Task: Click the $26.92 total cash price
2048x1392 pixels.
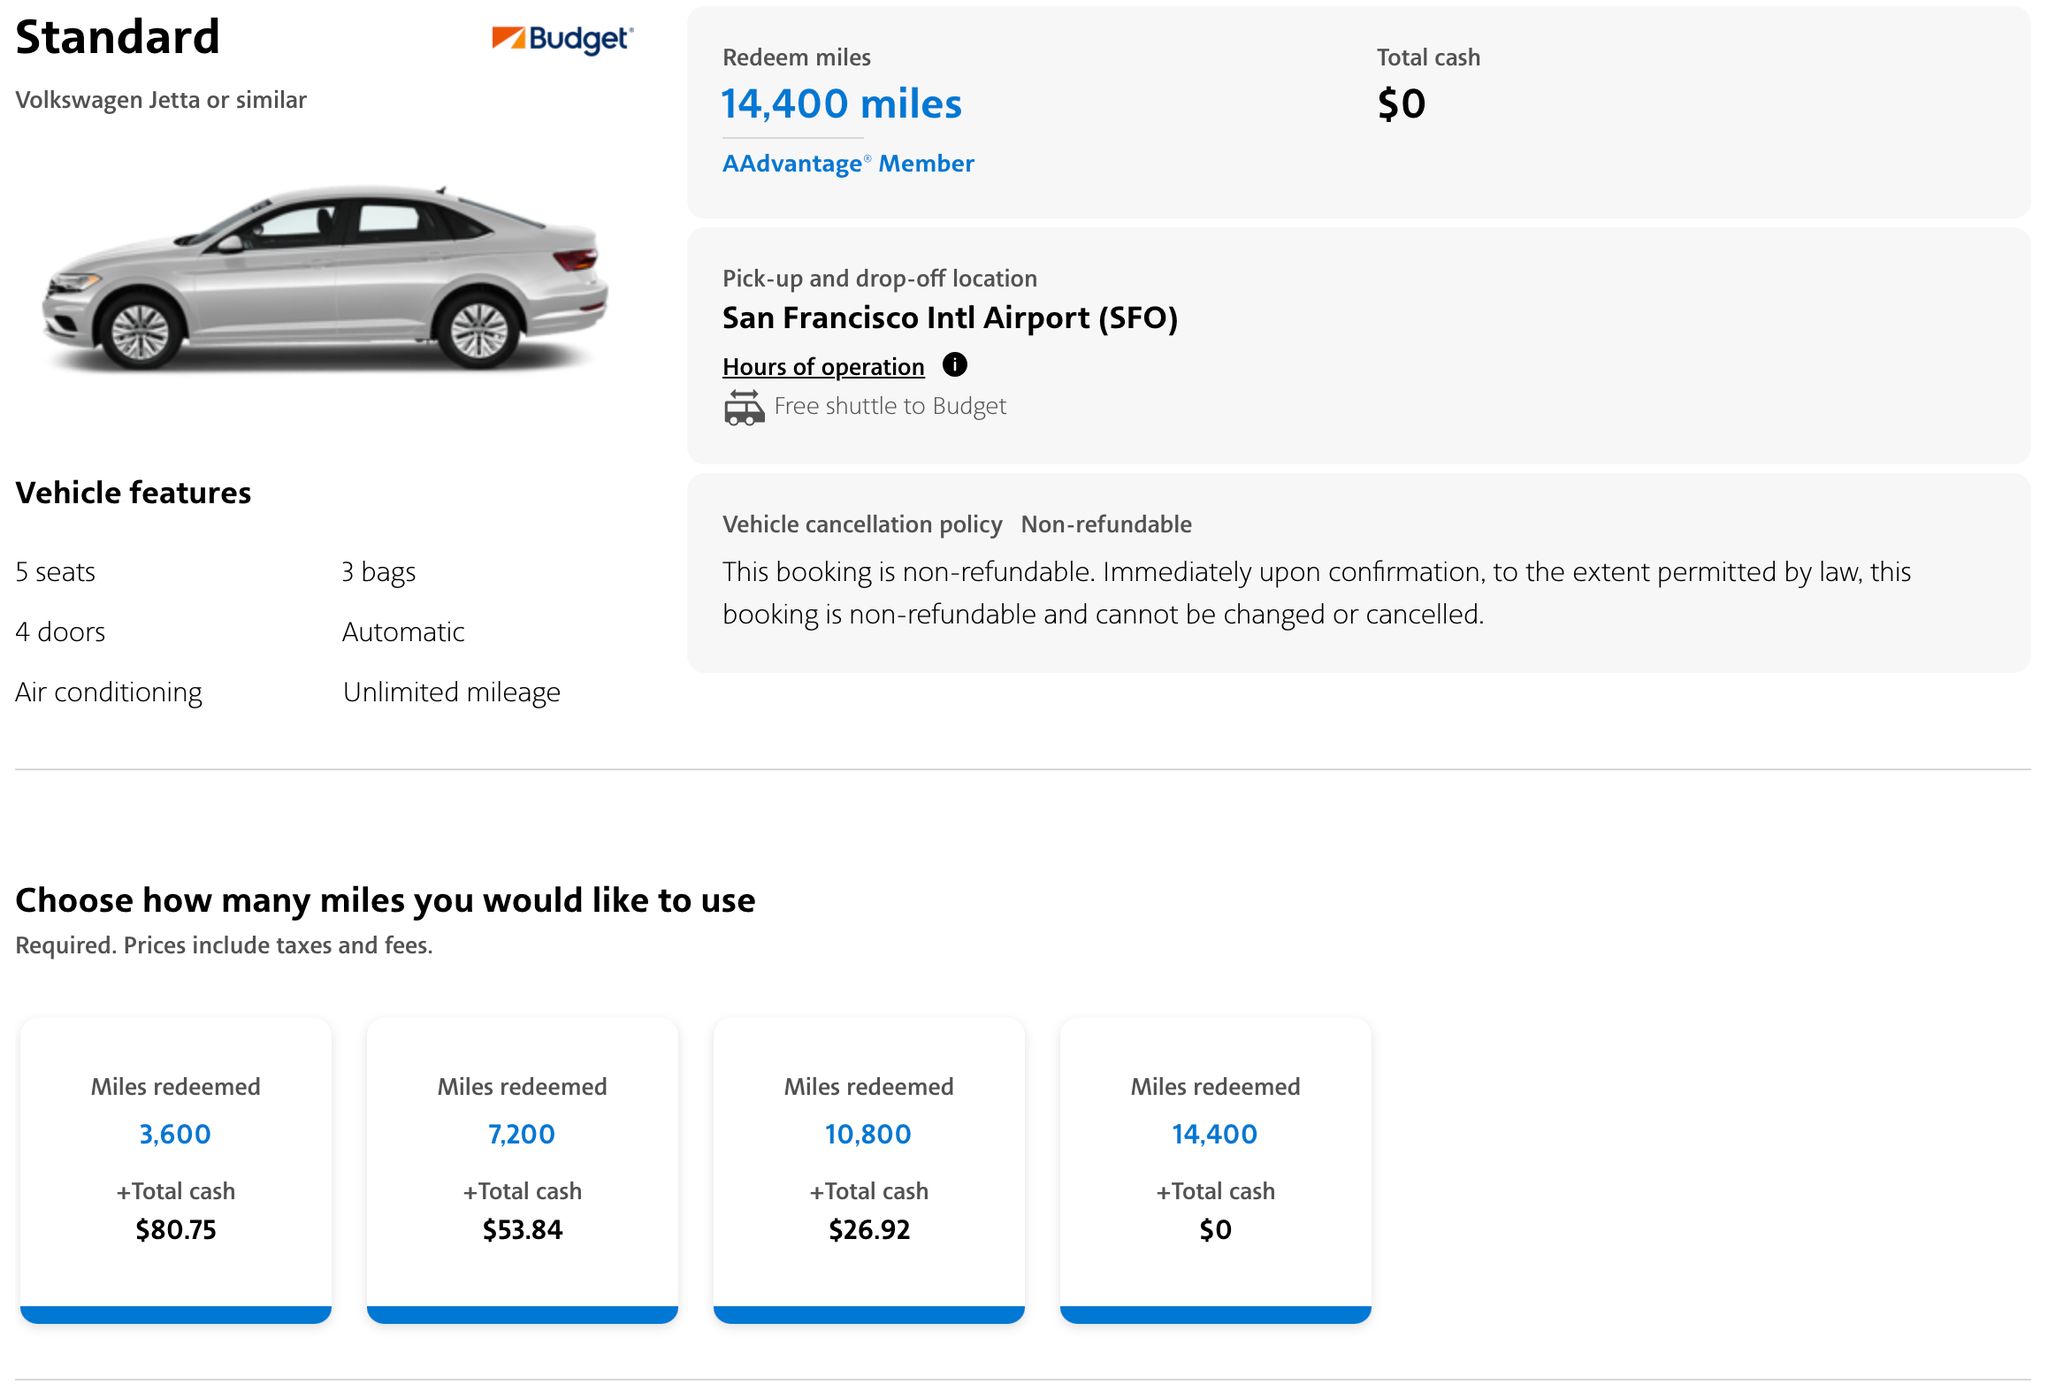Action: [868, 1230]
